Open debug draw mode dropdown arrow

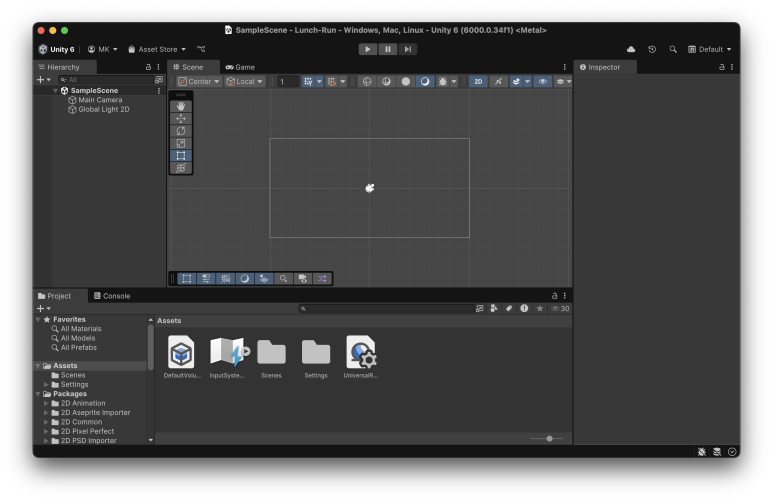(x=454, y=81)
